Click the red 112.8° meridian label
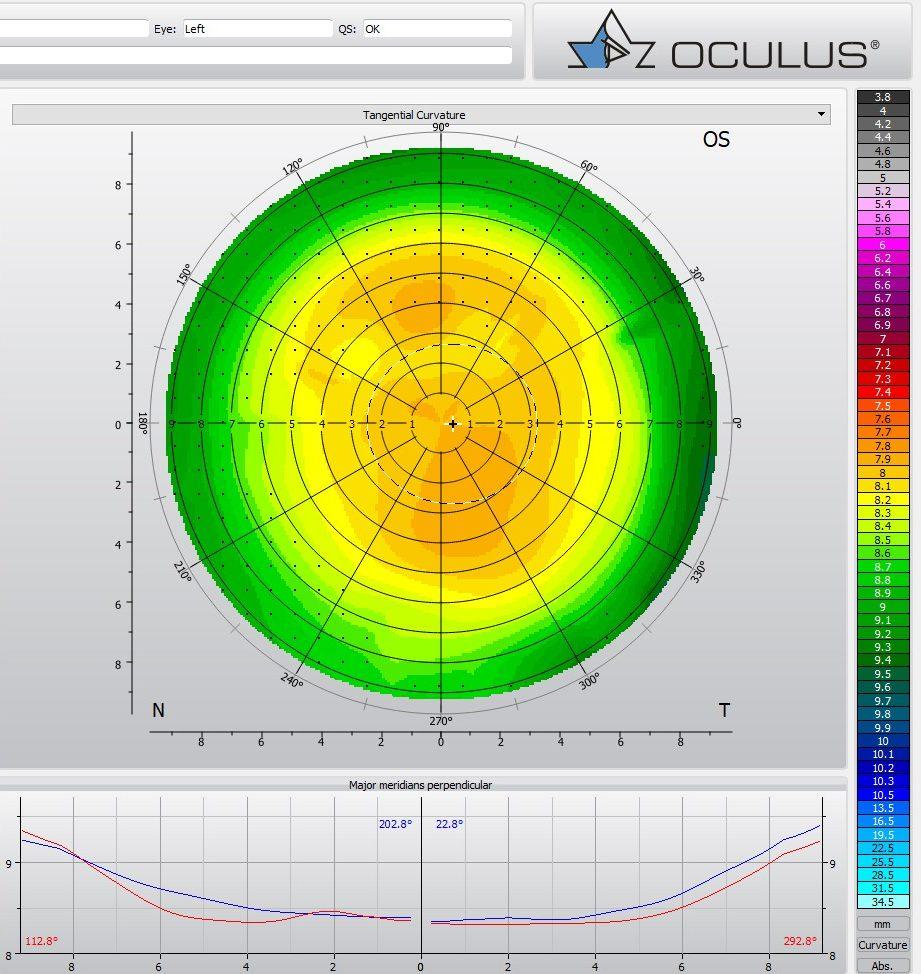Screen dimensions: 921x974 tap(40, 941)
